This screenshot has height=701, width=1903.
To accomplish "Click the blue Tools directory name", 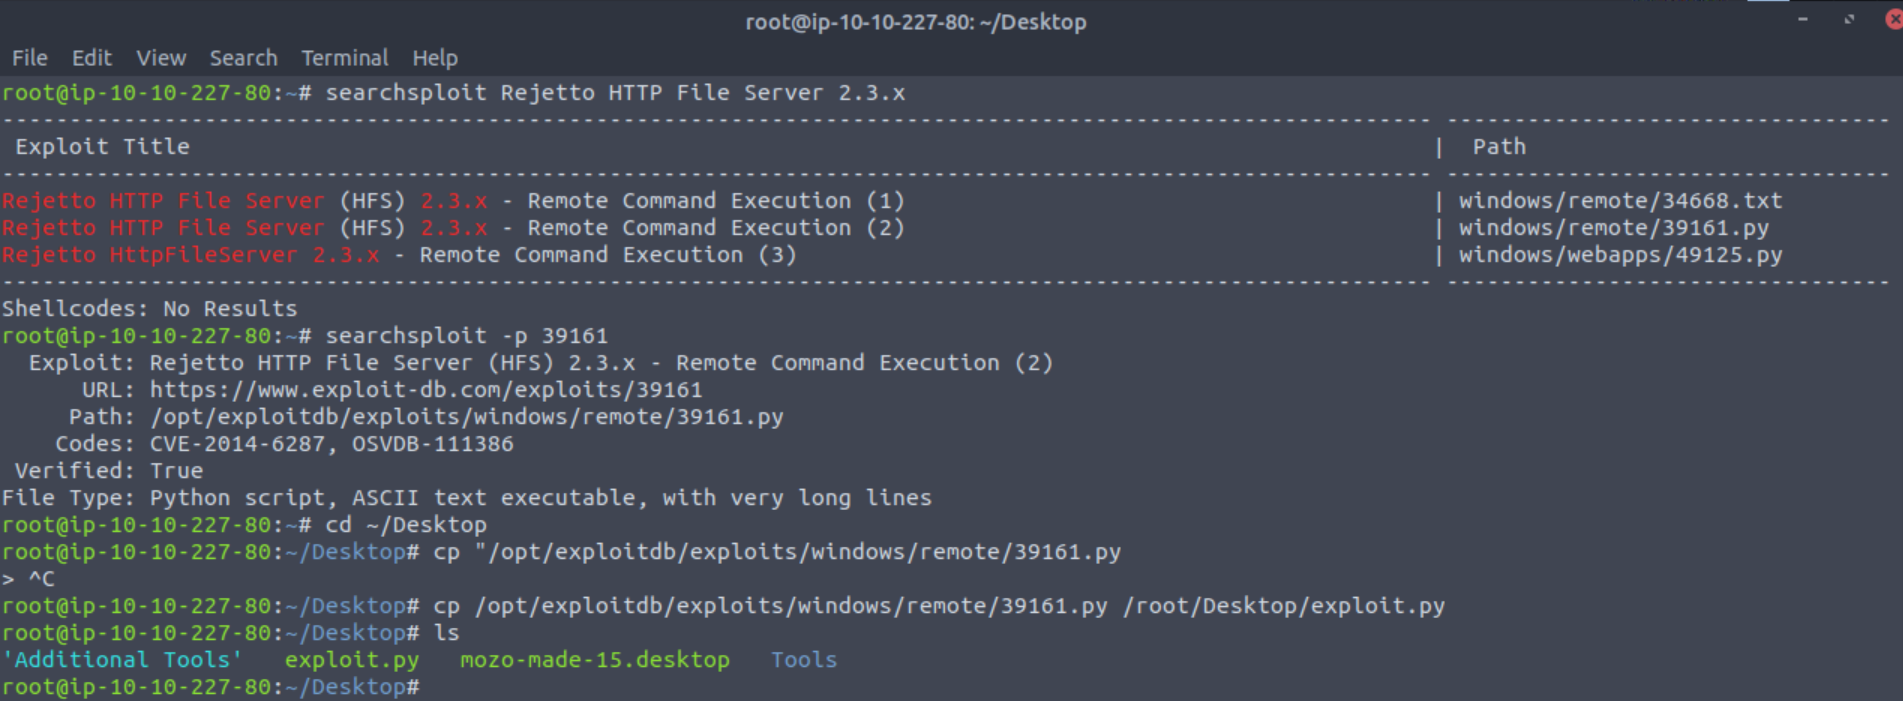I will 803,660.
